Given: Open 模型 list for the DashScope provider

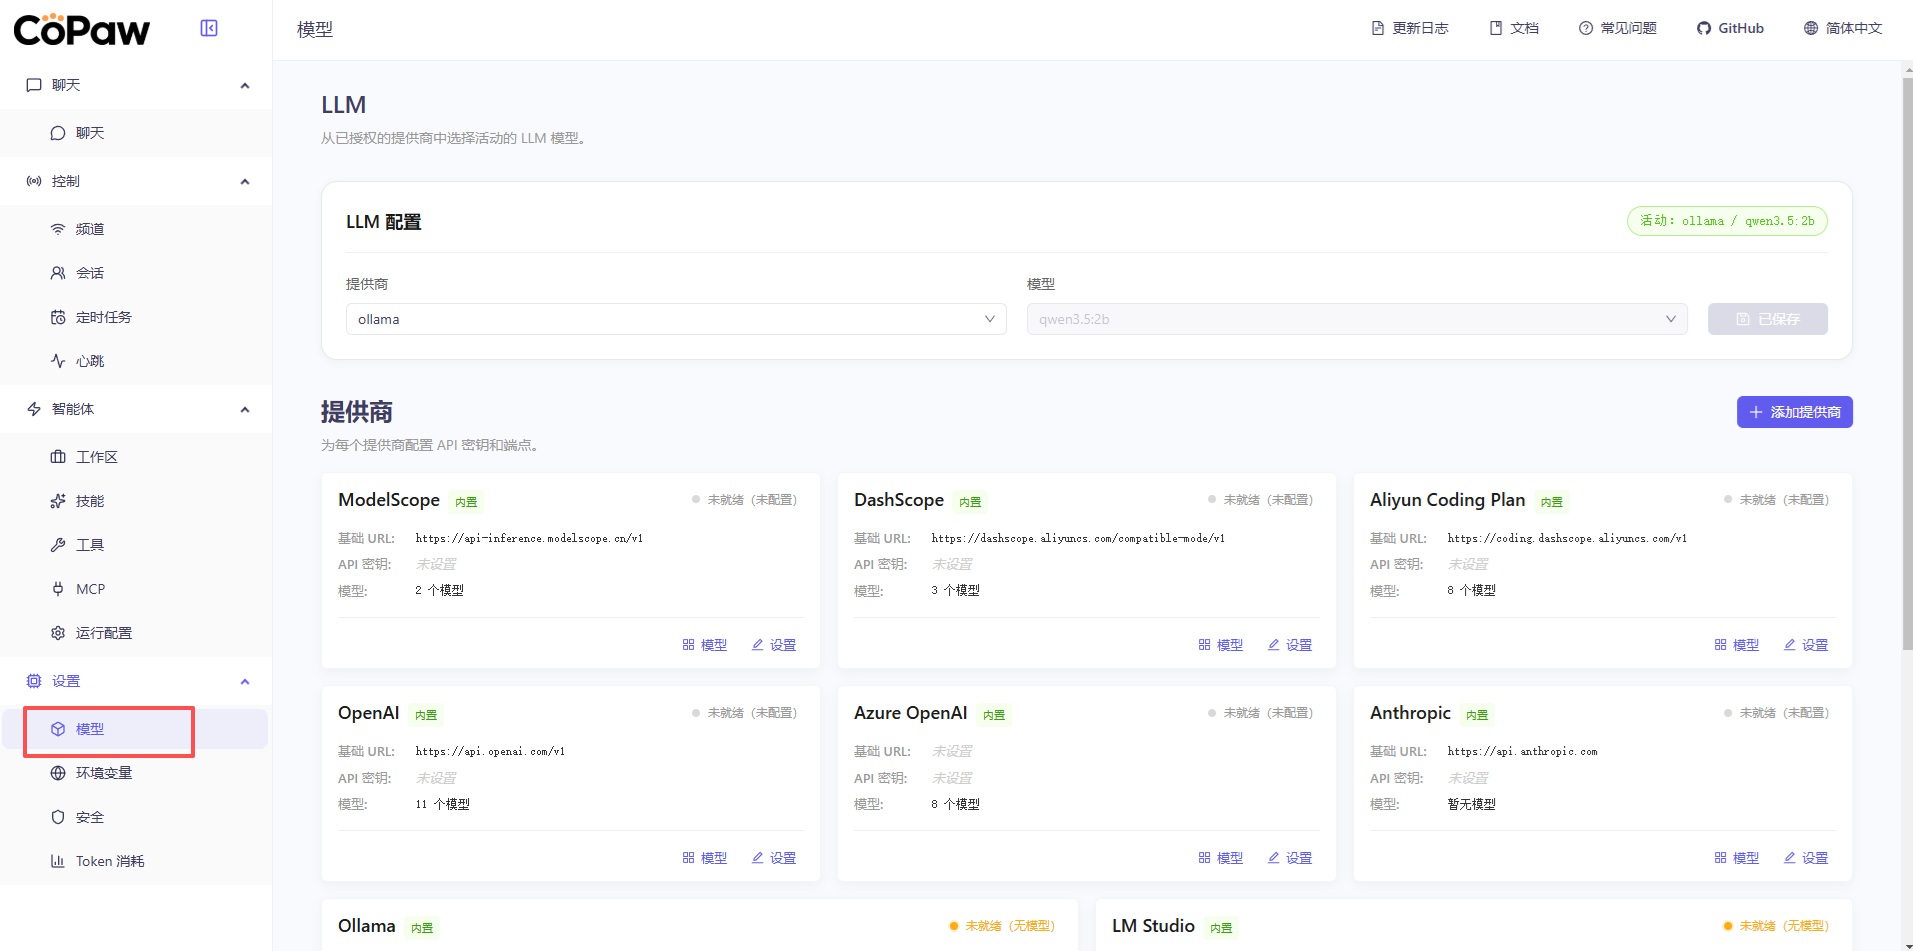Looking at the screenshot, I should (1221, 645).
